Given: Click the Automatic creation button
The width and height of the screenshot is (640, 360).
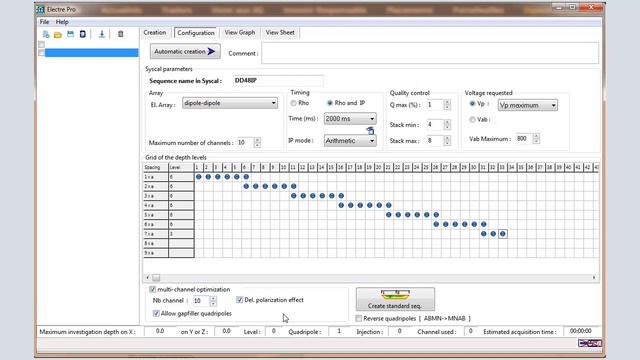Looking at the screenshot, I should pos(185,51).
